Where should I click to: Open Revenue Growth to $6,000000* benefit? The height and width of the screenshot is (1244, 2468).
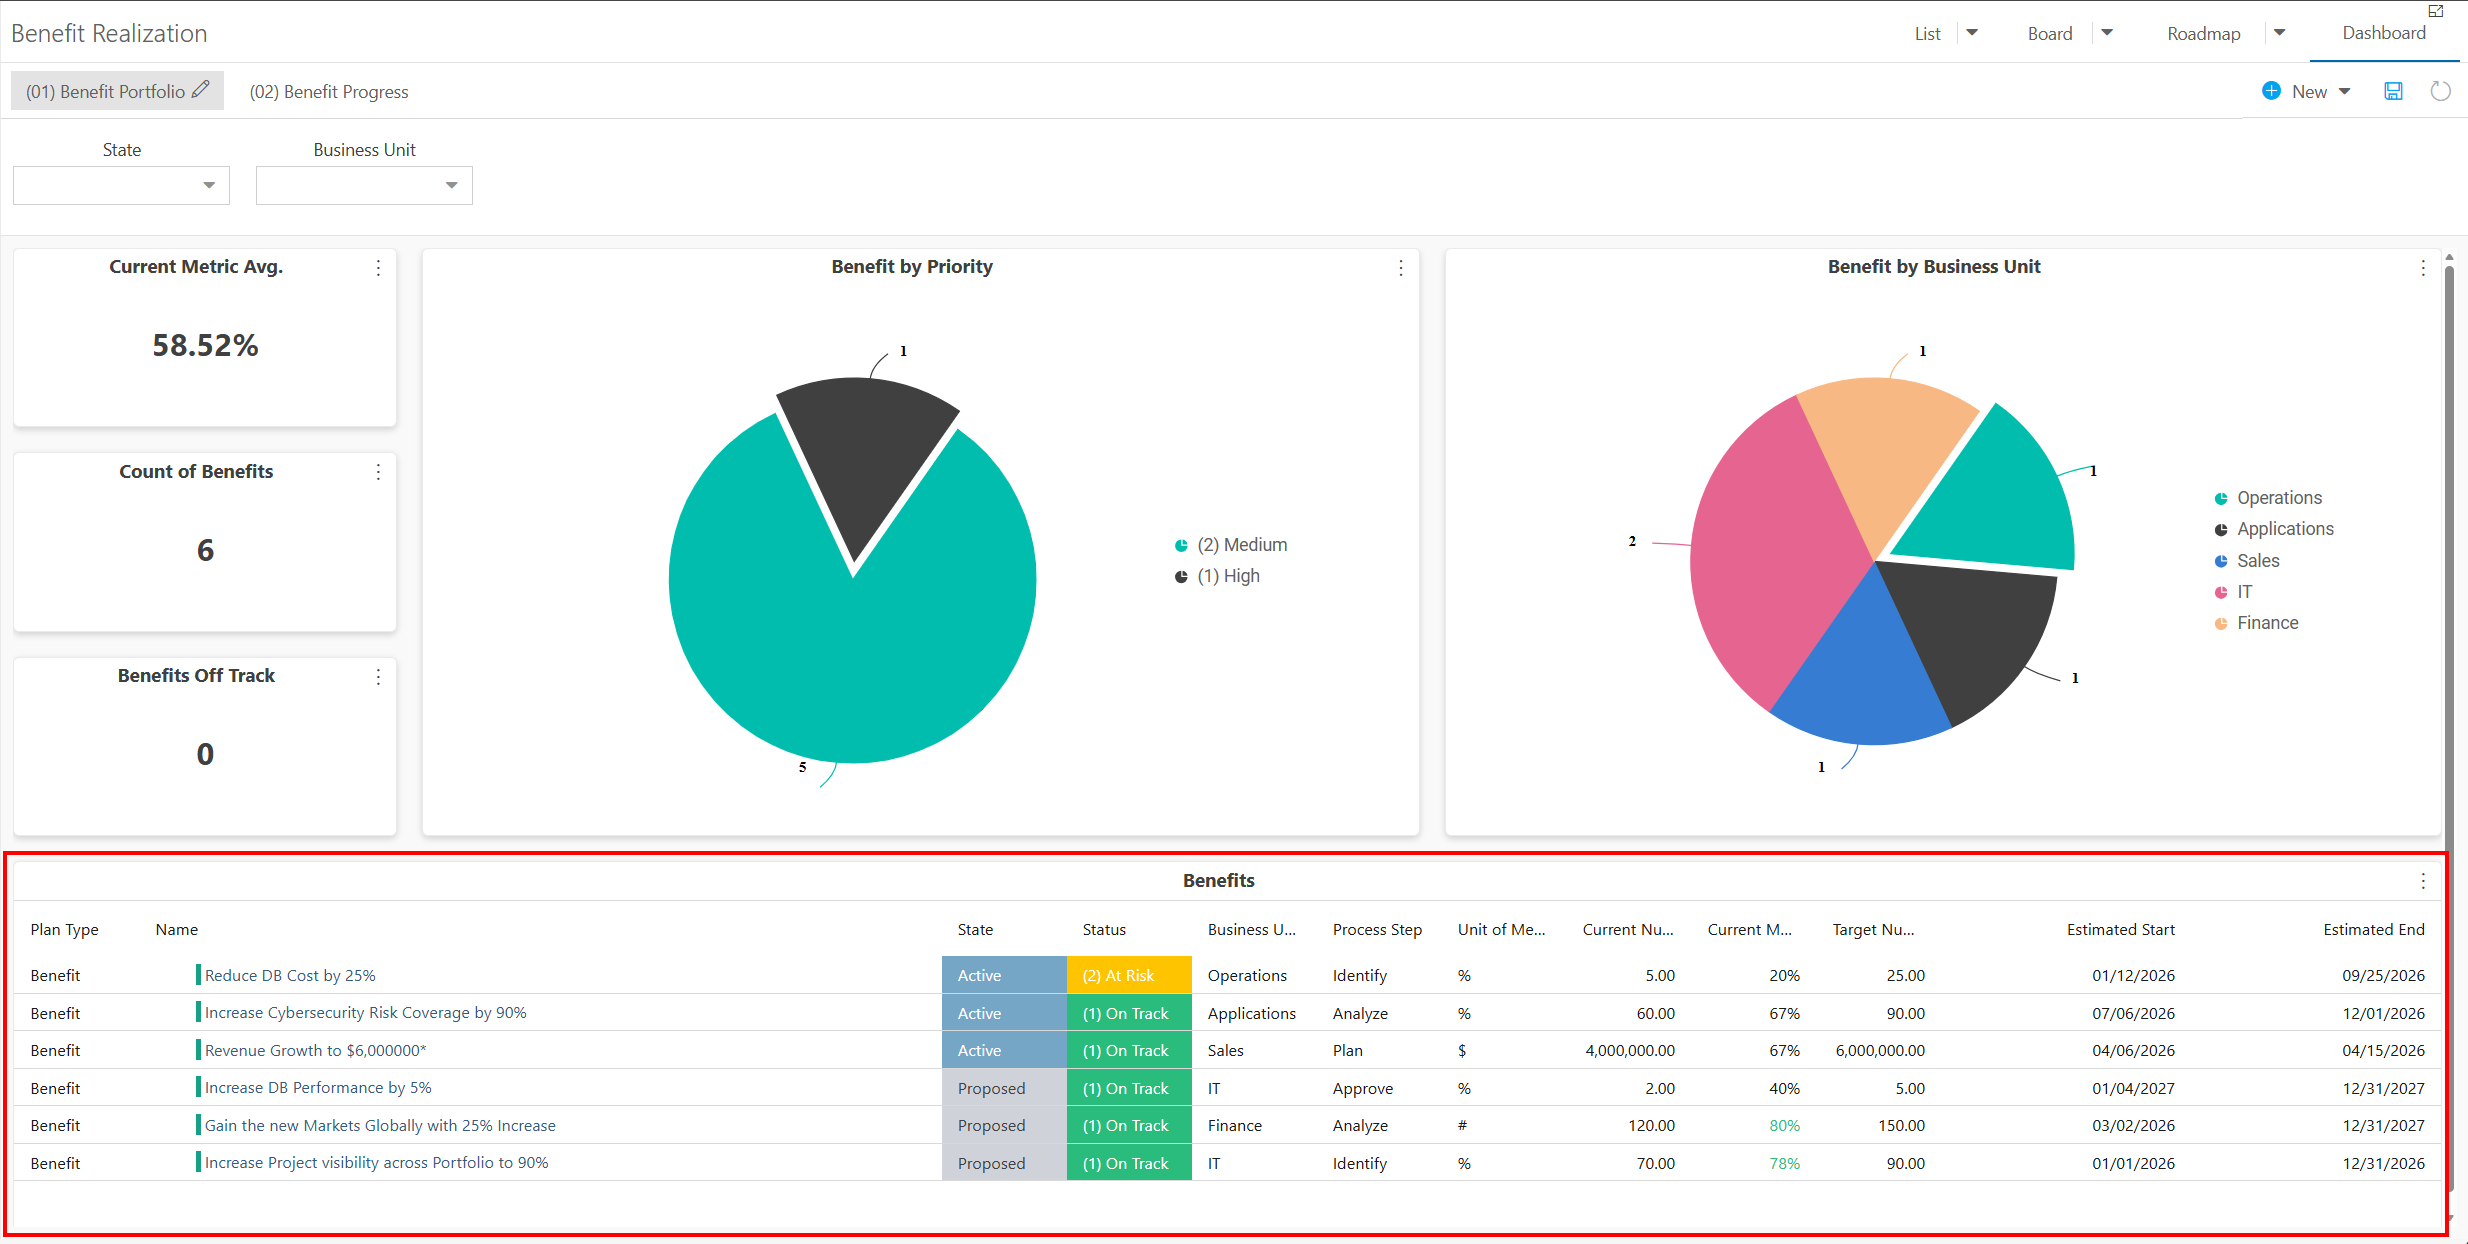click(x=315, y=1050)
